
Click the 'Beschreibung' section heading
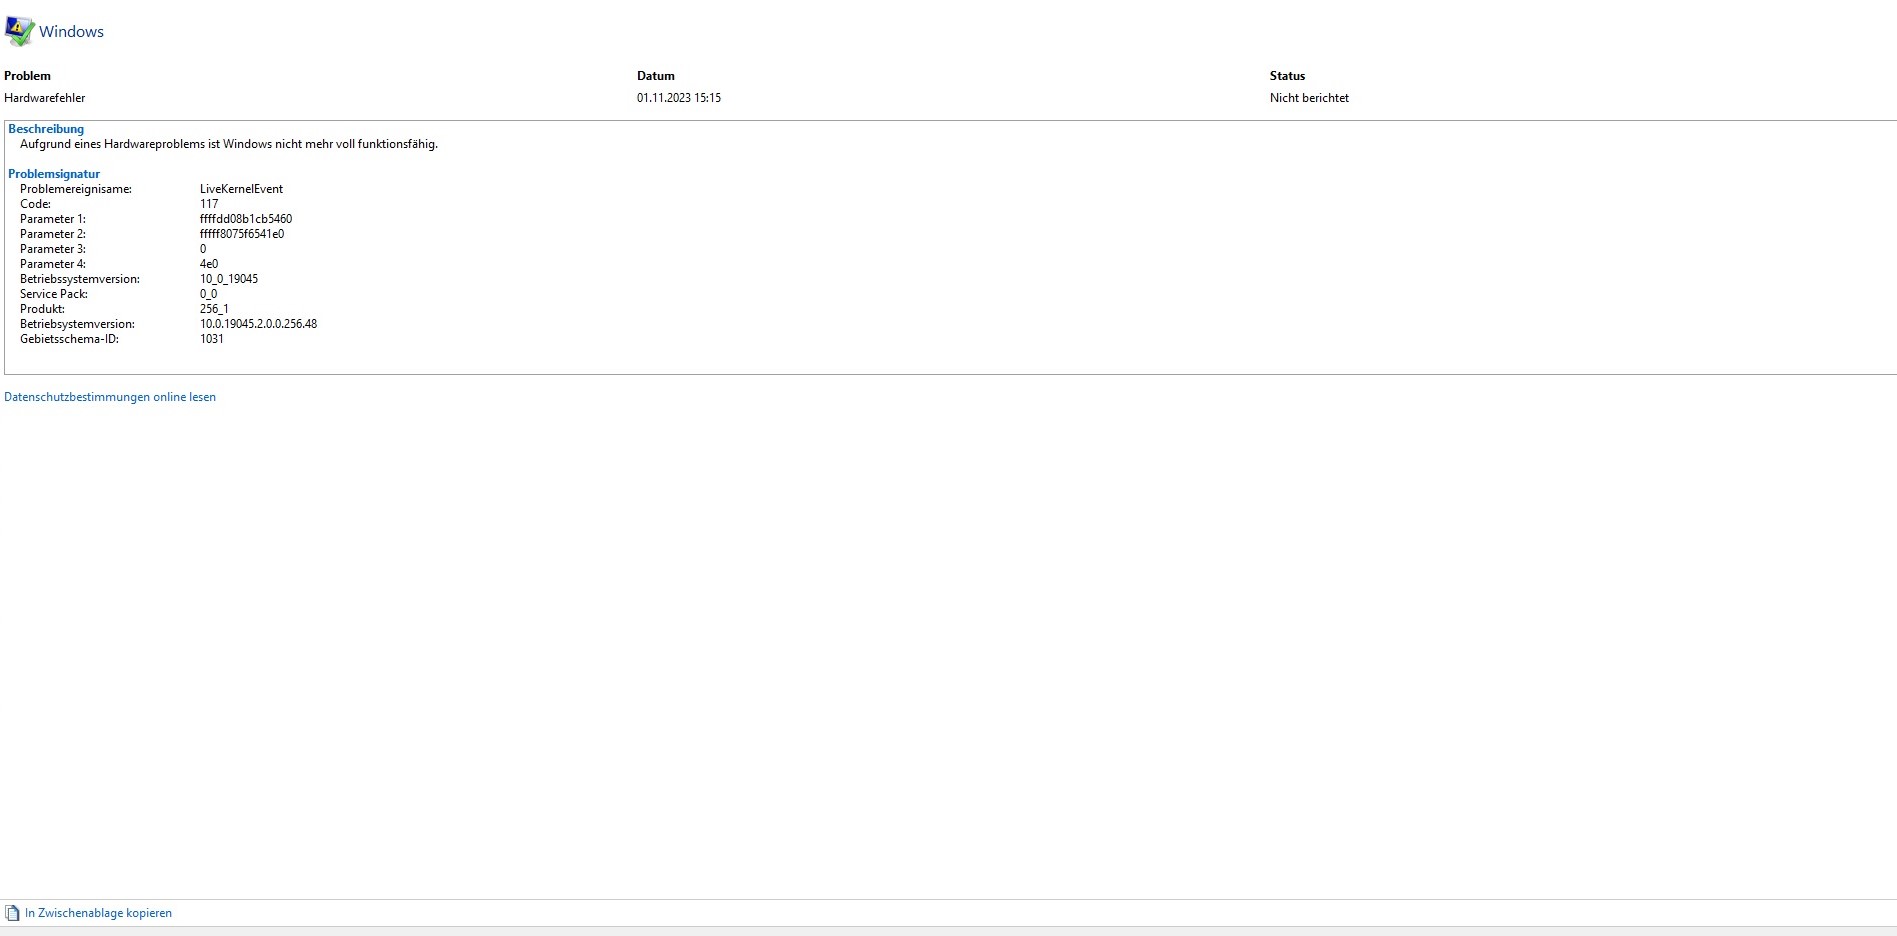pos(46,129)
